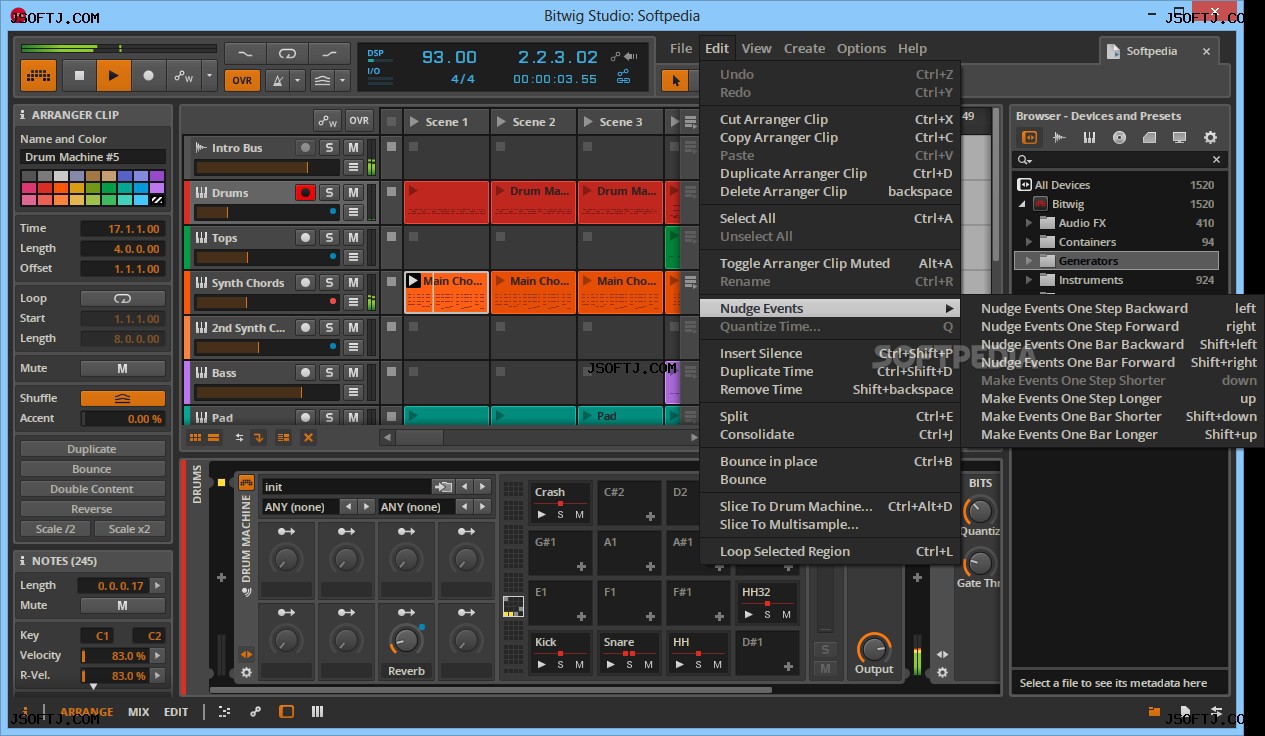Click automation write button in transport
Screen dimensions: 1265x736
(x=183, y=76)
